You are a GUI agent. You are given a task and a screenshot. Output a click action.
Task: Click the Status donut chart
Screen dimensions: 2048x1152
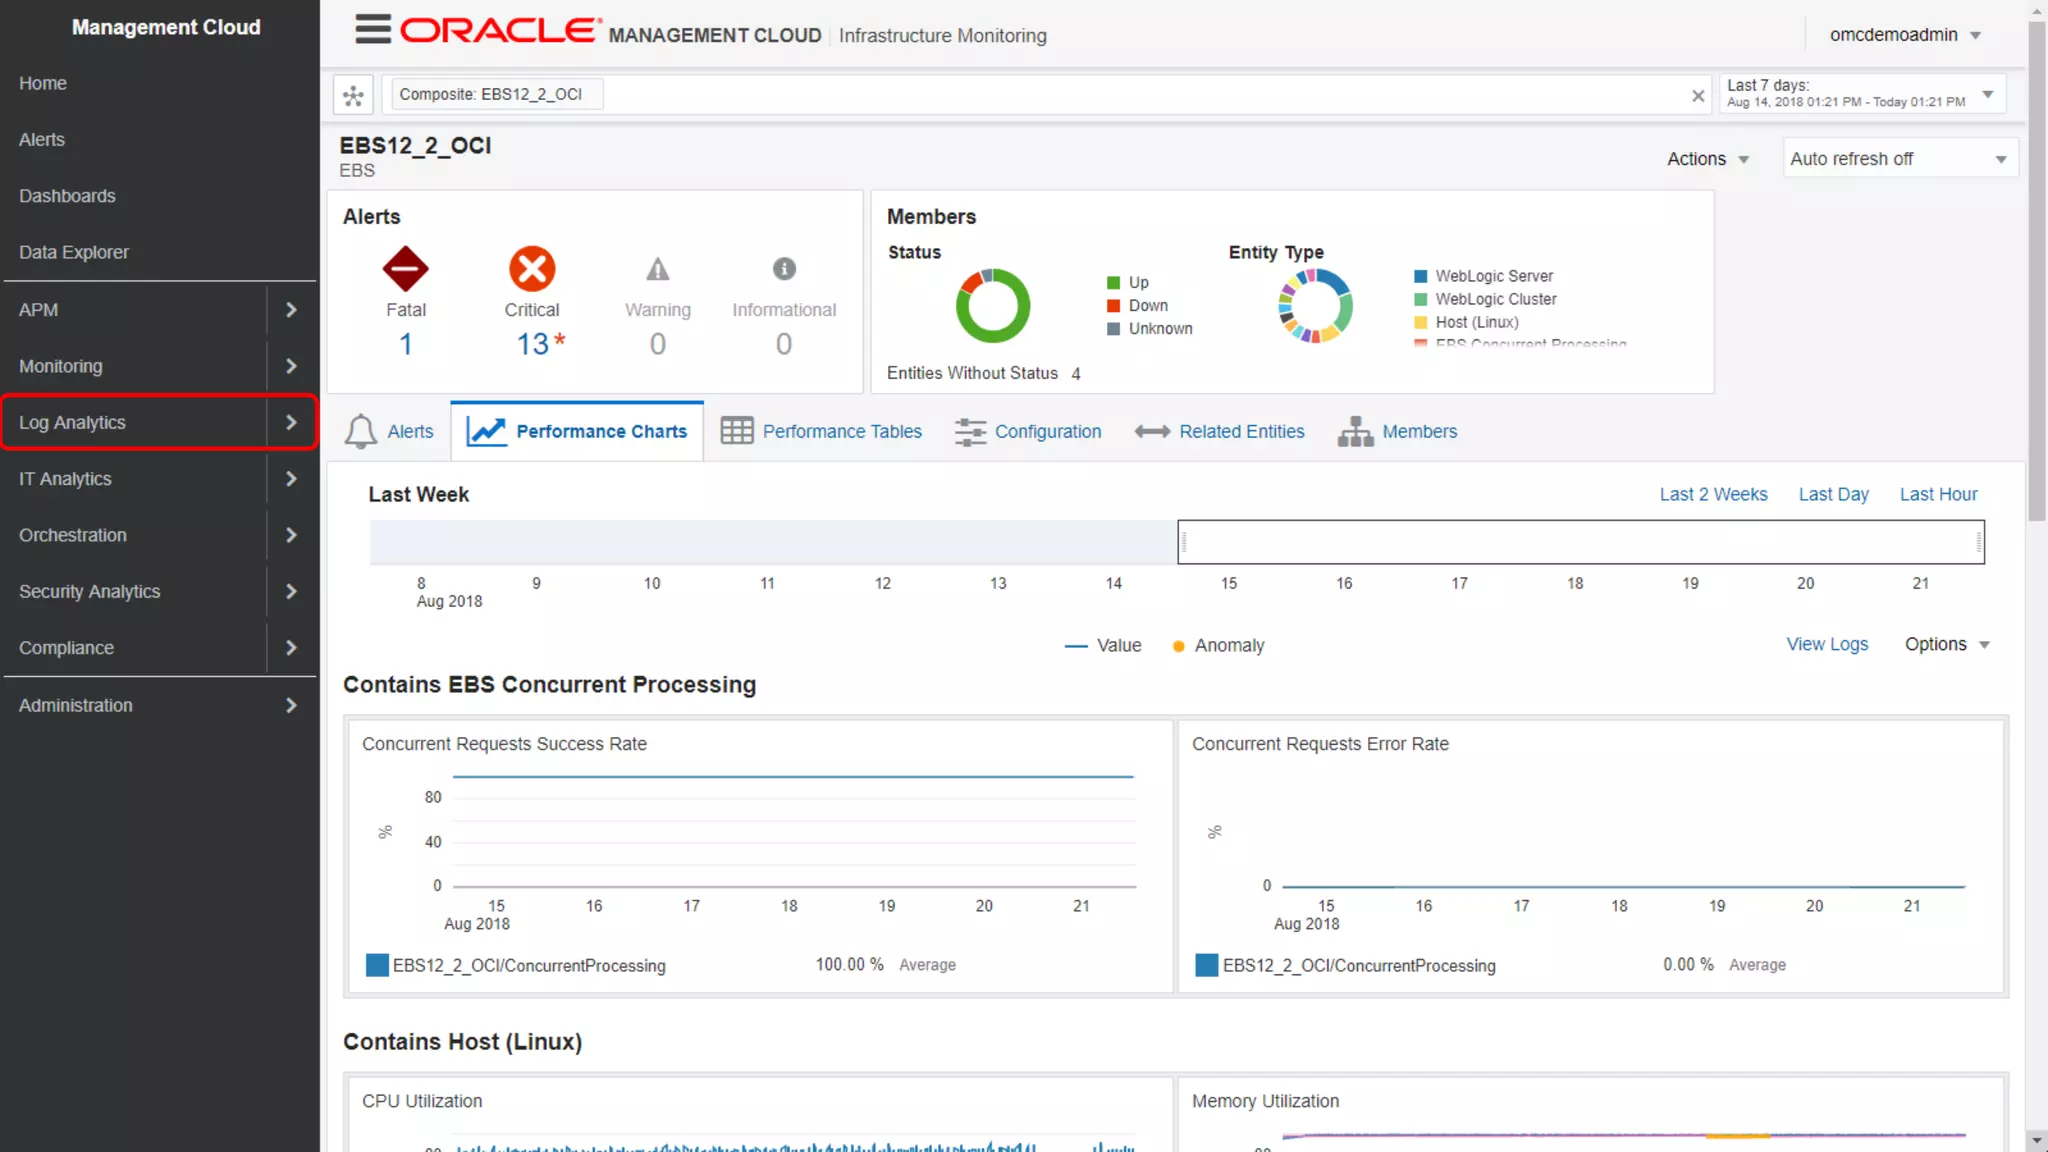992,305
